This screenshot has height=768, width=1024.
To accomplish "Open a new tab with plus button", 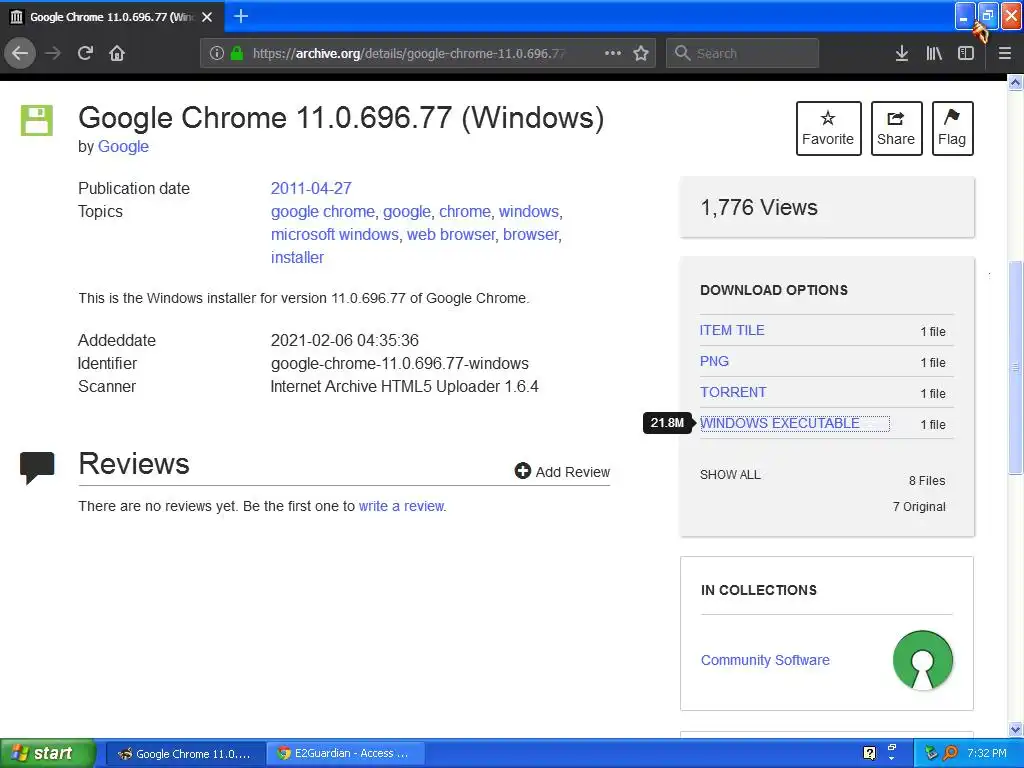I will point(241,16).
